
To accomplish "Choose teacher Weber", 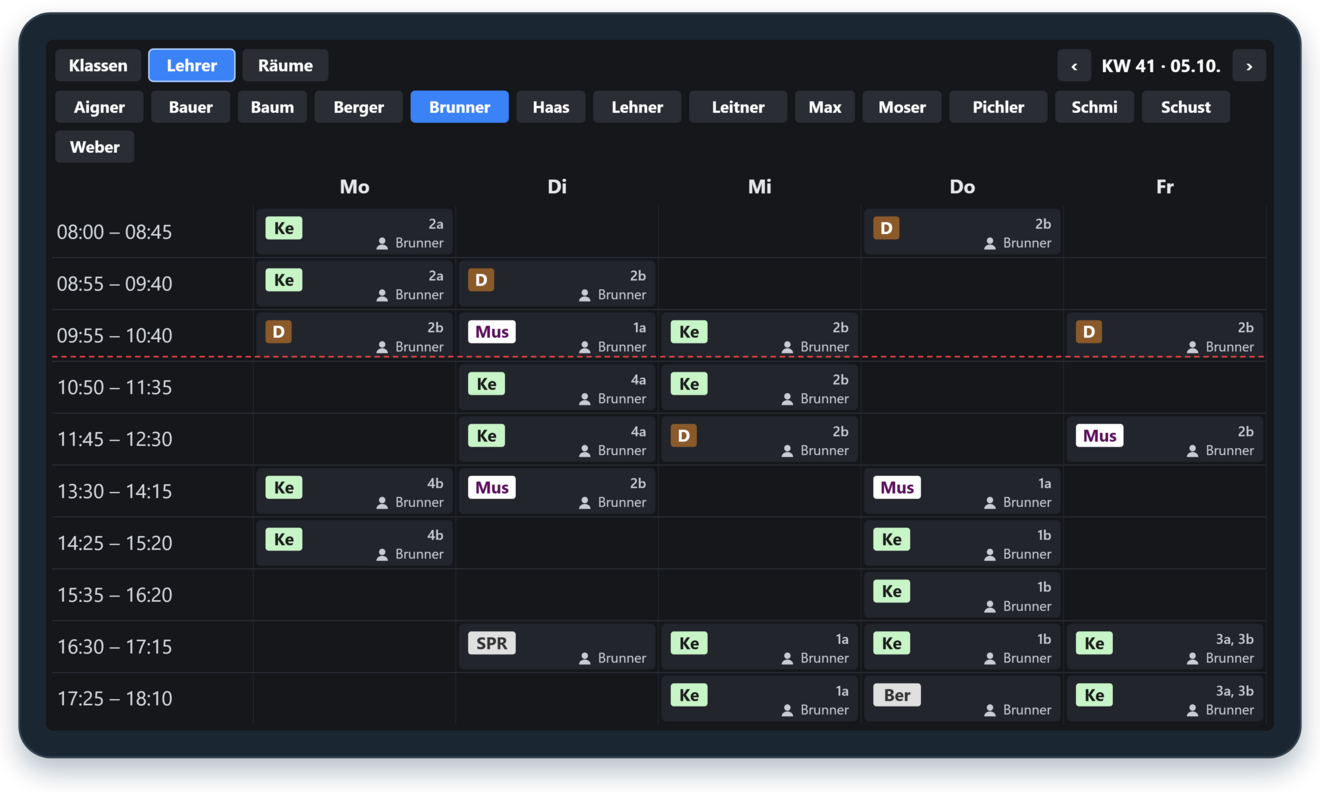I will tap(95, 147).
